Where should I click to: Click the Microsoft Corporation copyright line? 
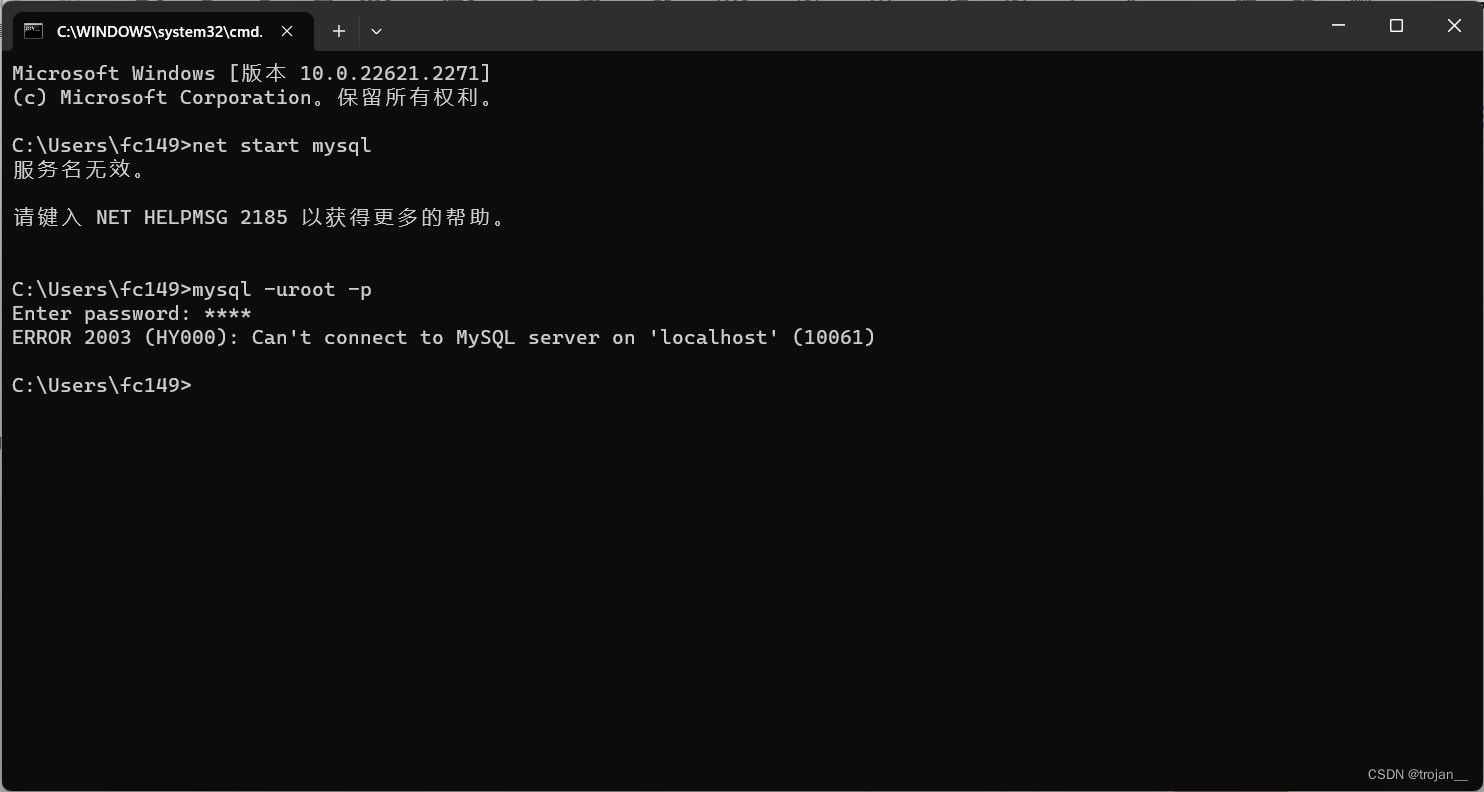(x=250, y=97)
